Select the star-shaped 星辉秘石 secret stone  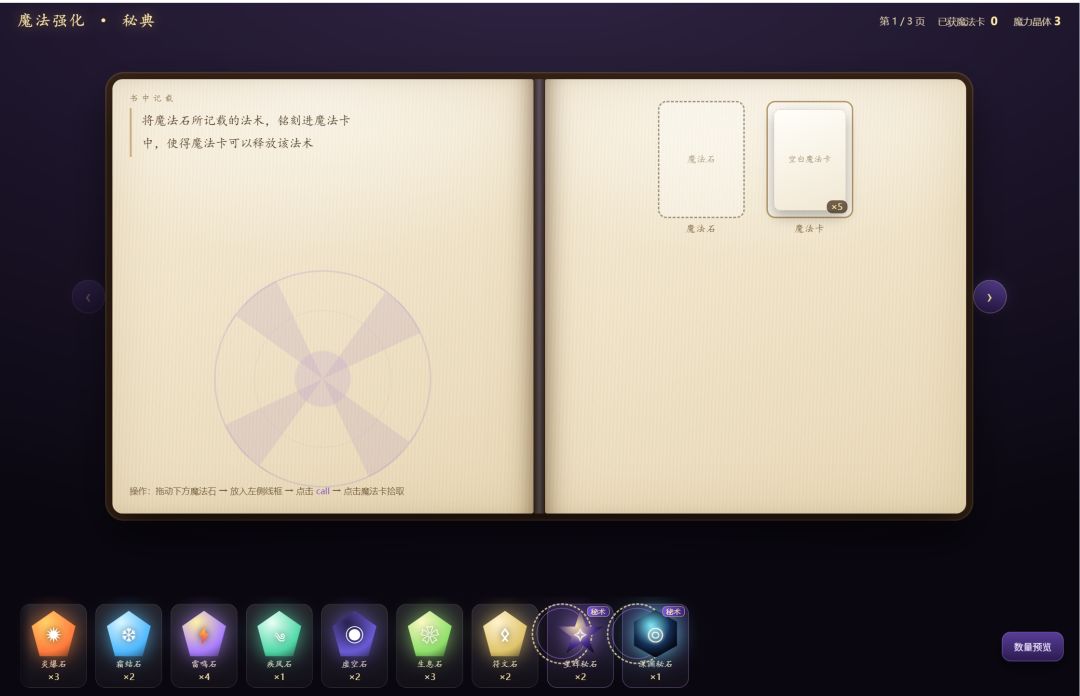[580, 645]
